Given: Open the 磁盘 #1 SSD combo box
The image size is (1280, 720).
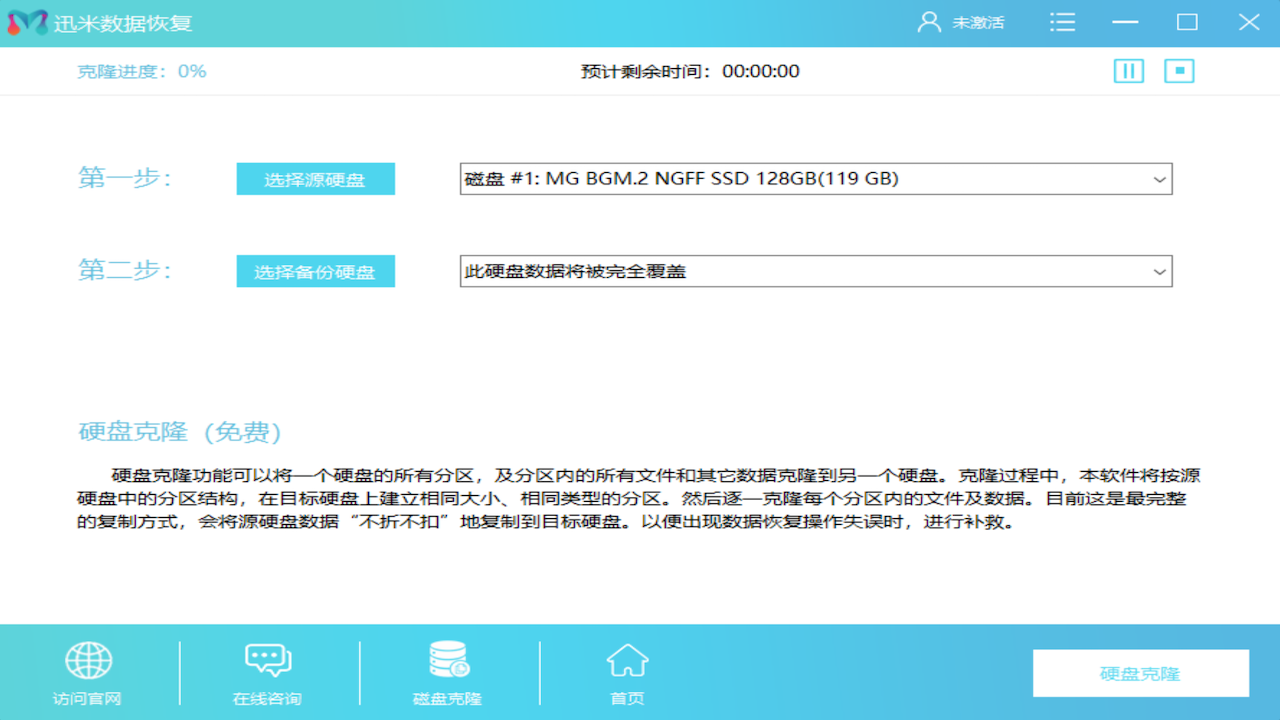Looking at the screenshot, I should [x=815, y=178].
